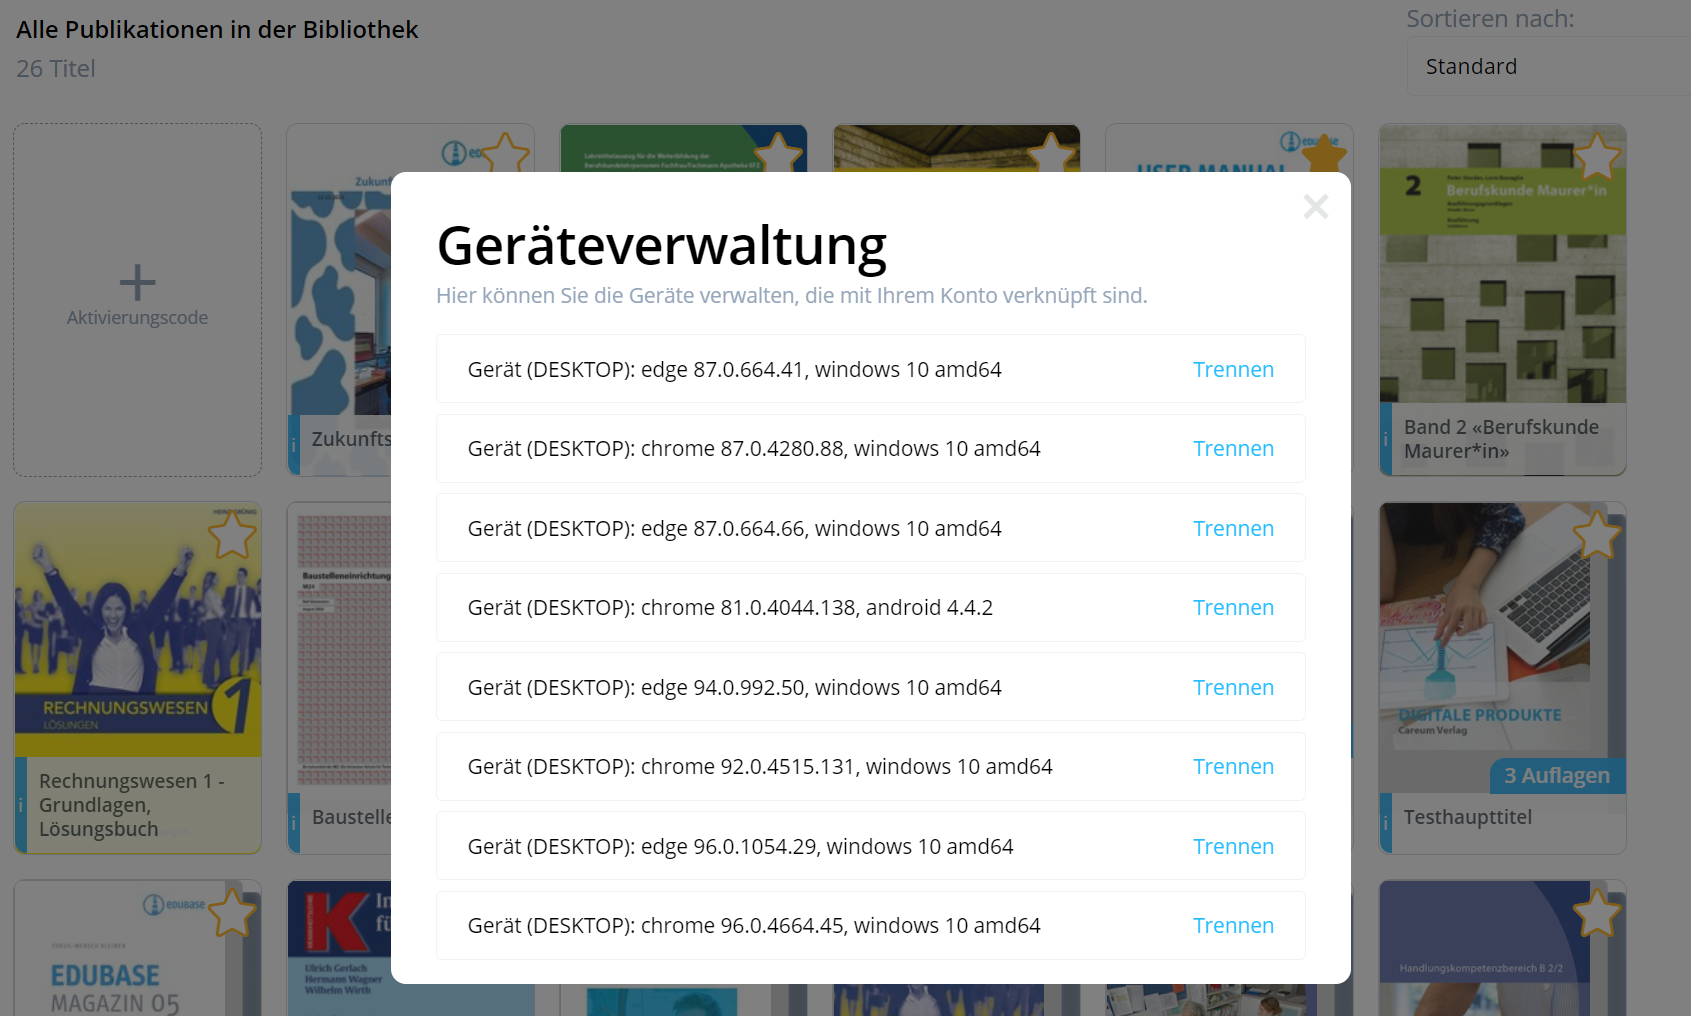The image size is (1691, 1016).
Task: Select the row text for edge 87.0.664.41 device
Action: 735,369
